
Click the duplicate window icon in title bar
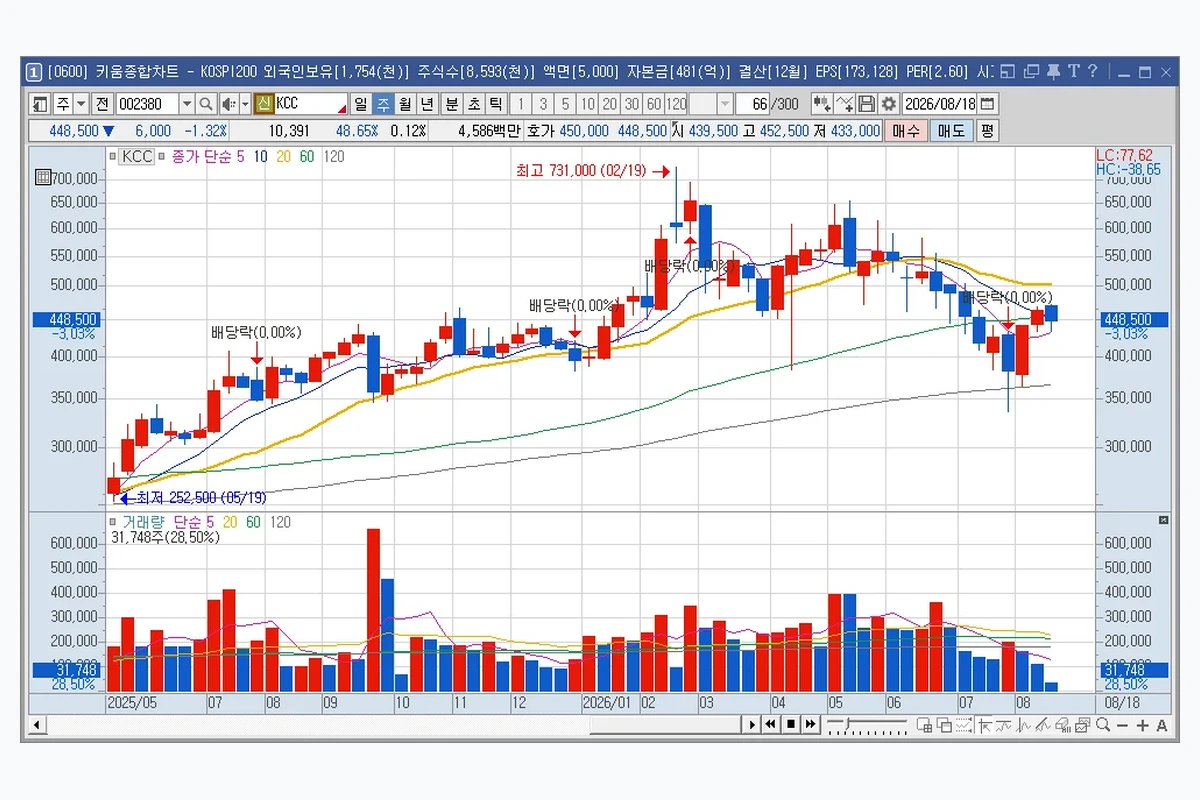(x=1030, y=71)
